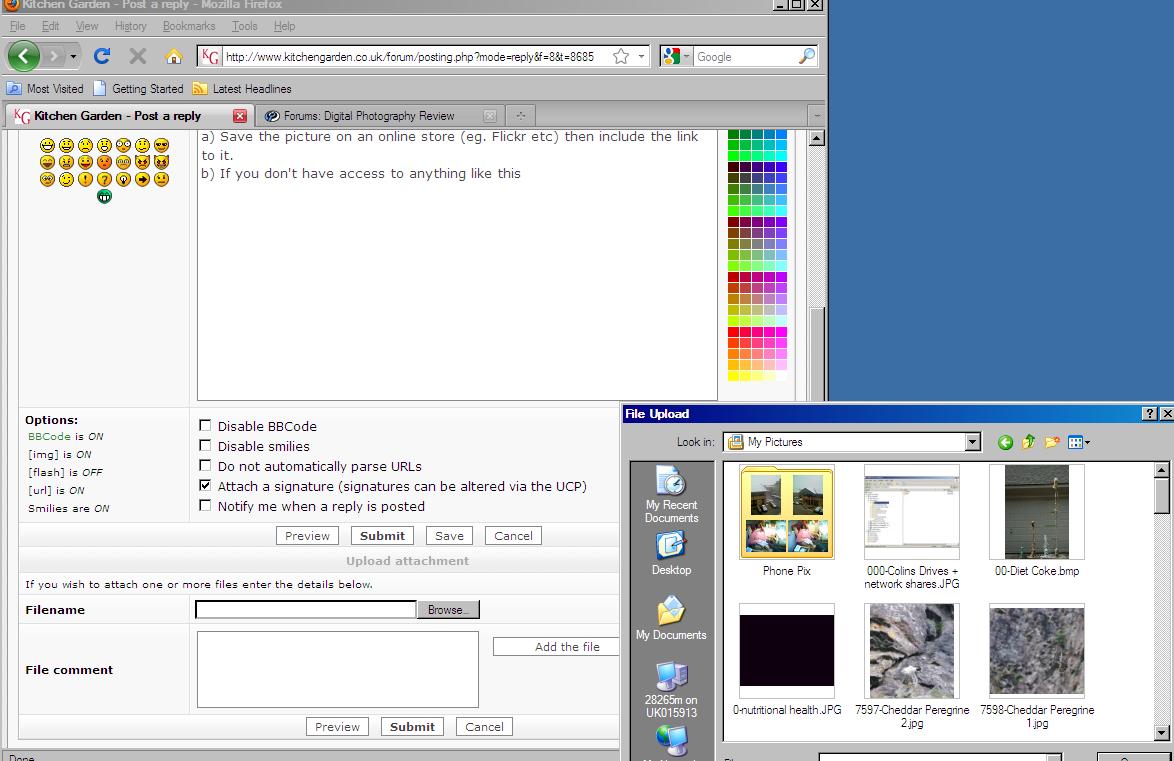This screenshot has width=1174, height=761.
Task: Expand the Look in folder dropdown
Action: [973, 442]
